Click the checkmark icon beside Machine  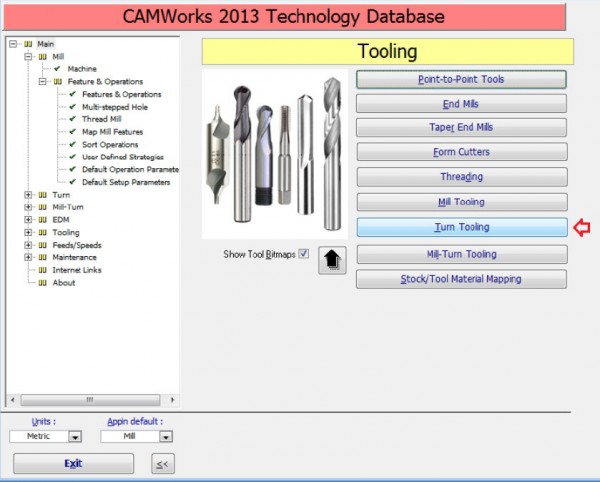click(x=57, y=68)
